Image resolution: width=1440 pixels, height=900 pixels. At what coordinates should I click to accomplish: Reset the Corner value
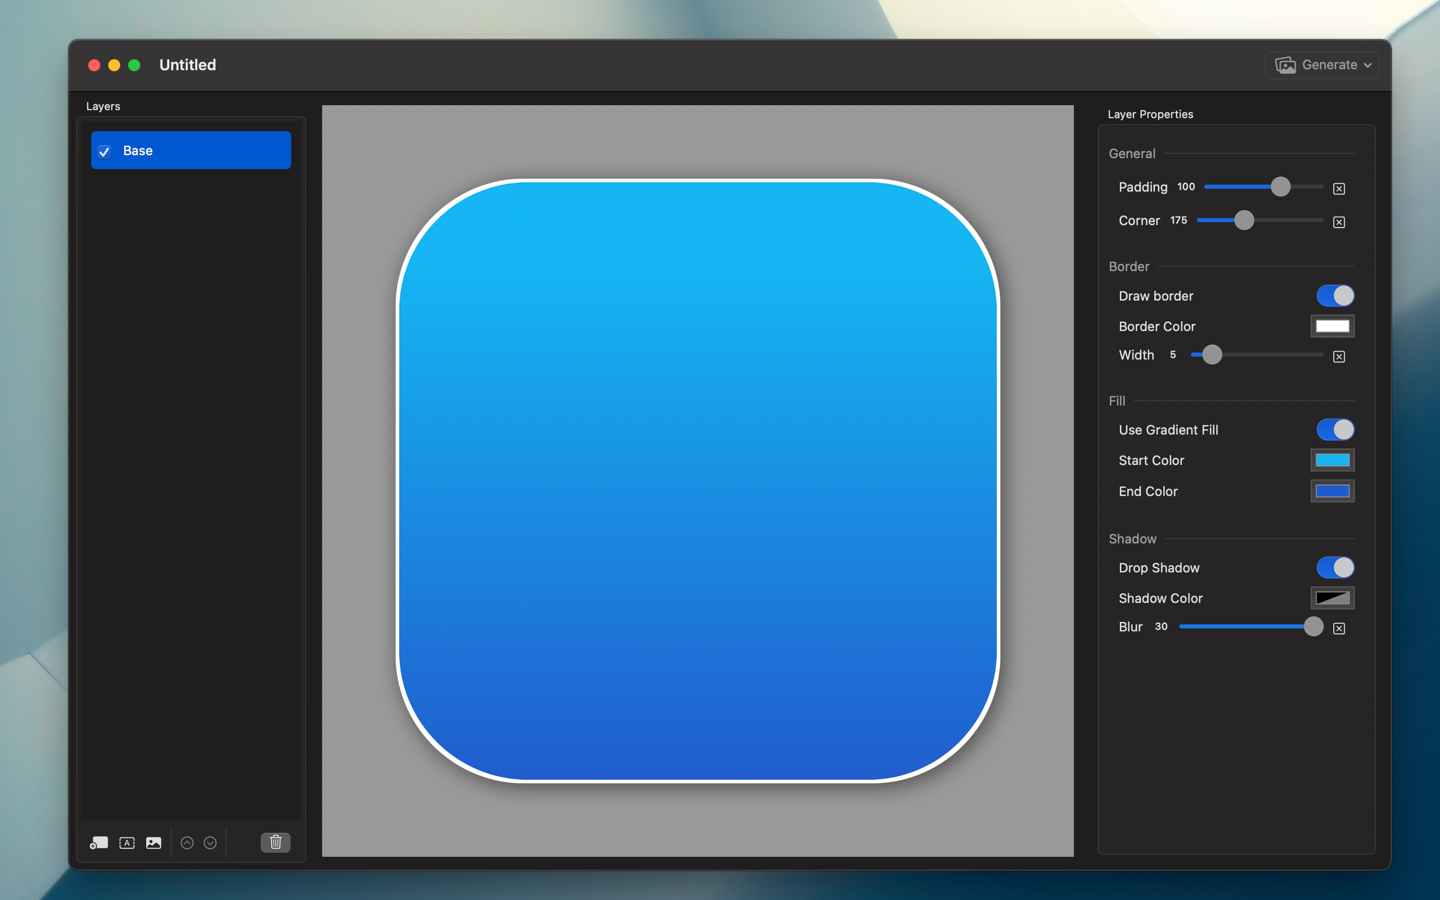click(1339, 222)
